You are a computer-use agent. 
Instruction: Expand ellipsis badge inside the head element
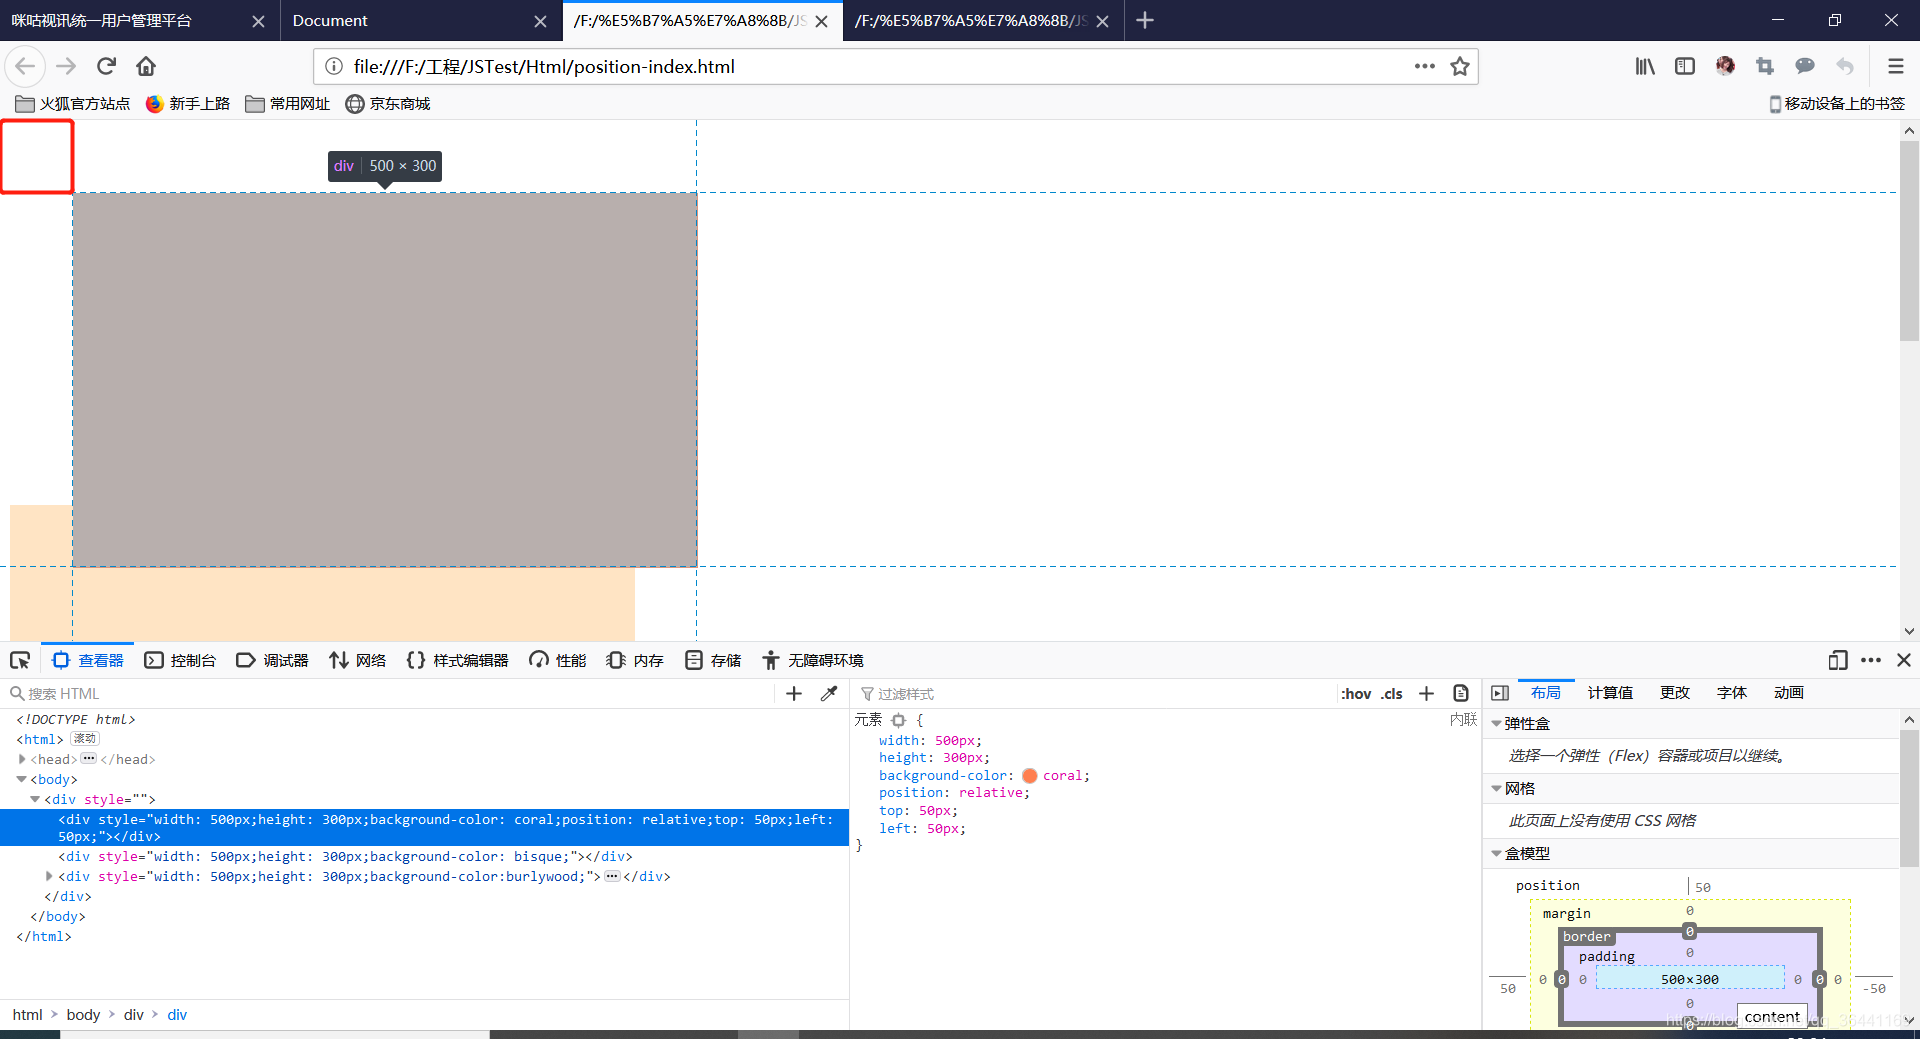click(x=89, y=759)
